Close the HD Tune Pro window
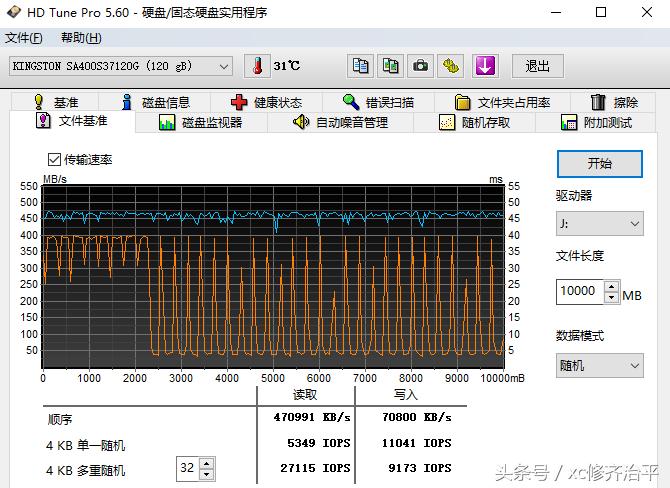This screenshot has height=488, width=670. click(x=647, y=12)
